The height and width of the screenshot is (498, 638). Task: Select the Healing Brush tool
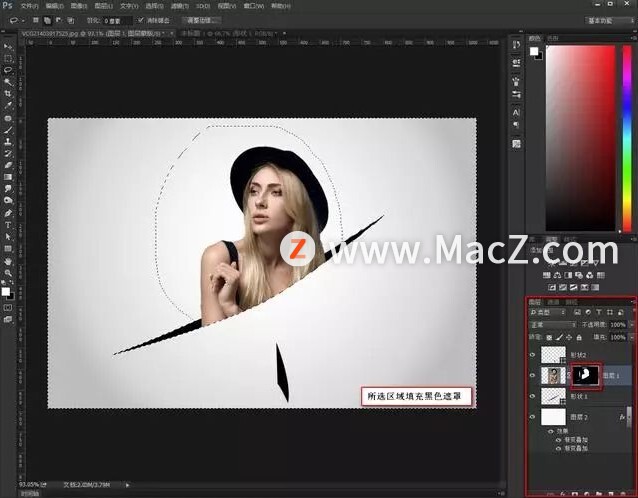tap(8, 118)
